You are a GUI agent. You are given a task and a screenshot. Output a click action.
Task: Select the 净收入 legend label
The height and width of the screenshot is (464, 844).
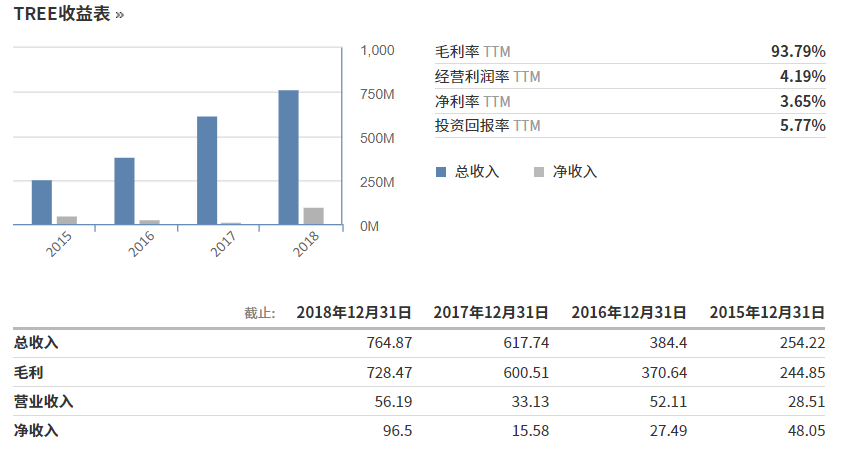pyautogui.click(x=575, y=172)
